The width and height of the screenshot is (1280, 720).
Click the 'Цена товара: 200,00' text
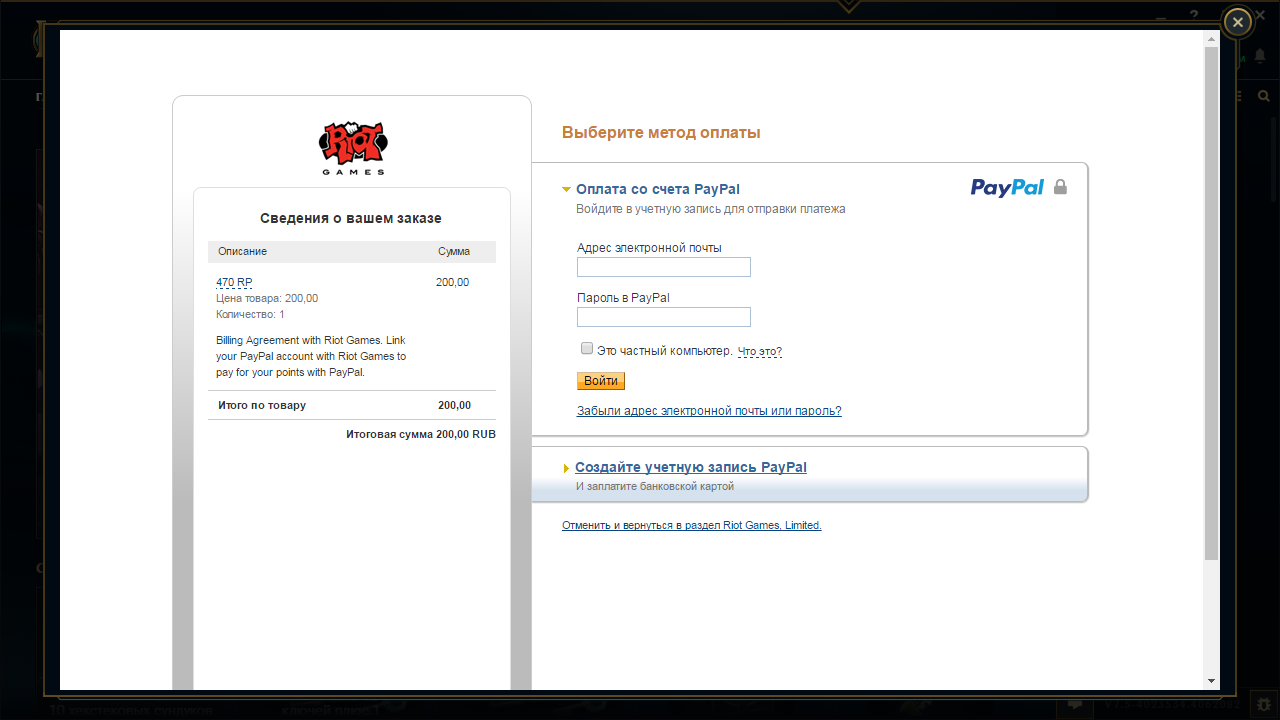(267, 298)
